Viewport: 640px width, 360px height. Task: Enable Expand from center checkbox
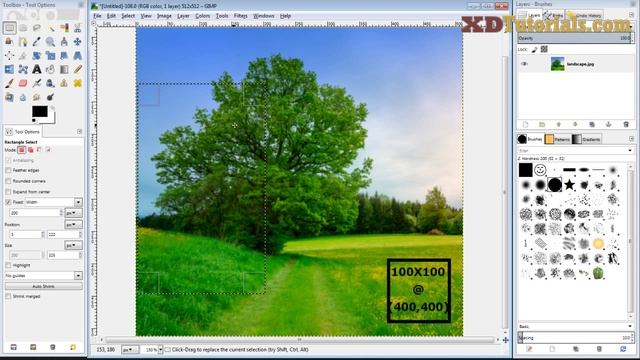(8, 191)
